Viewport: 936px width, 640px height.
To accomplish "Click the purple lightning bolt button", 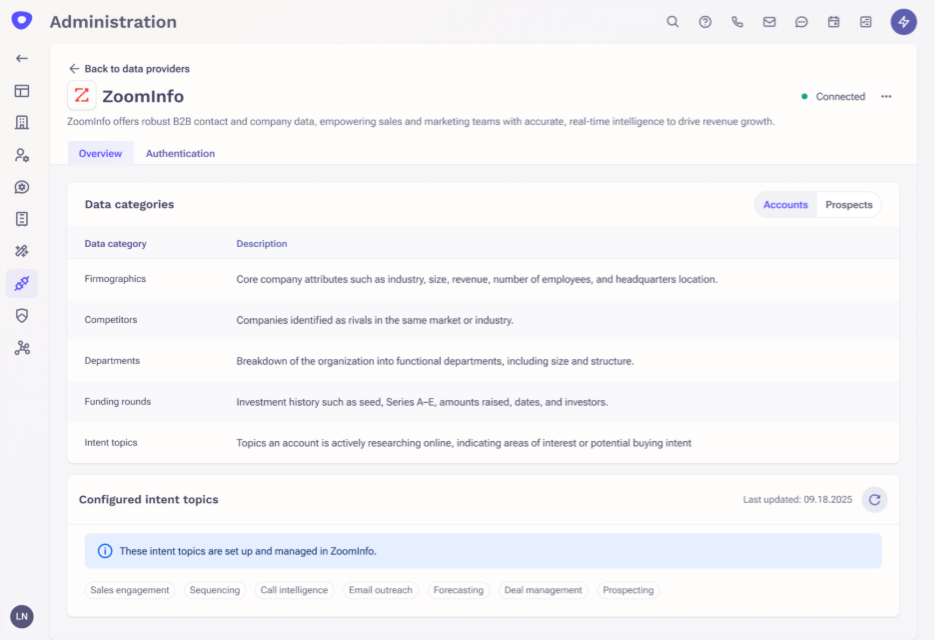I will [x=904, y=22].
